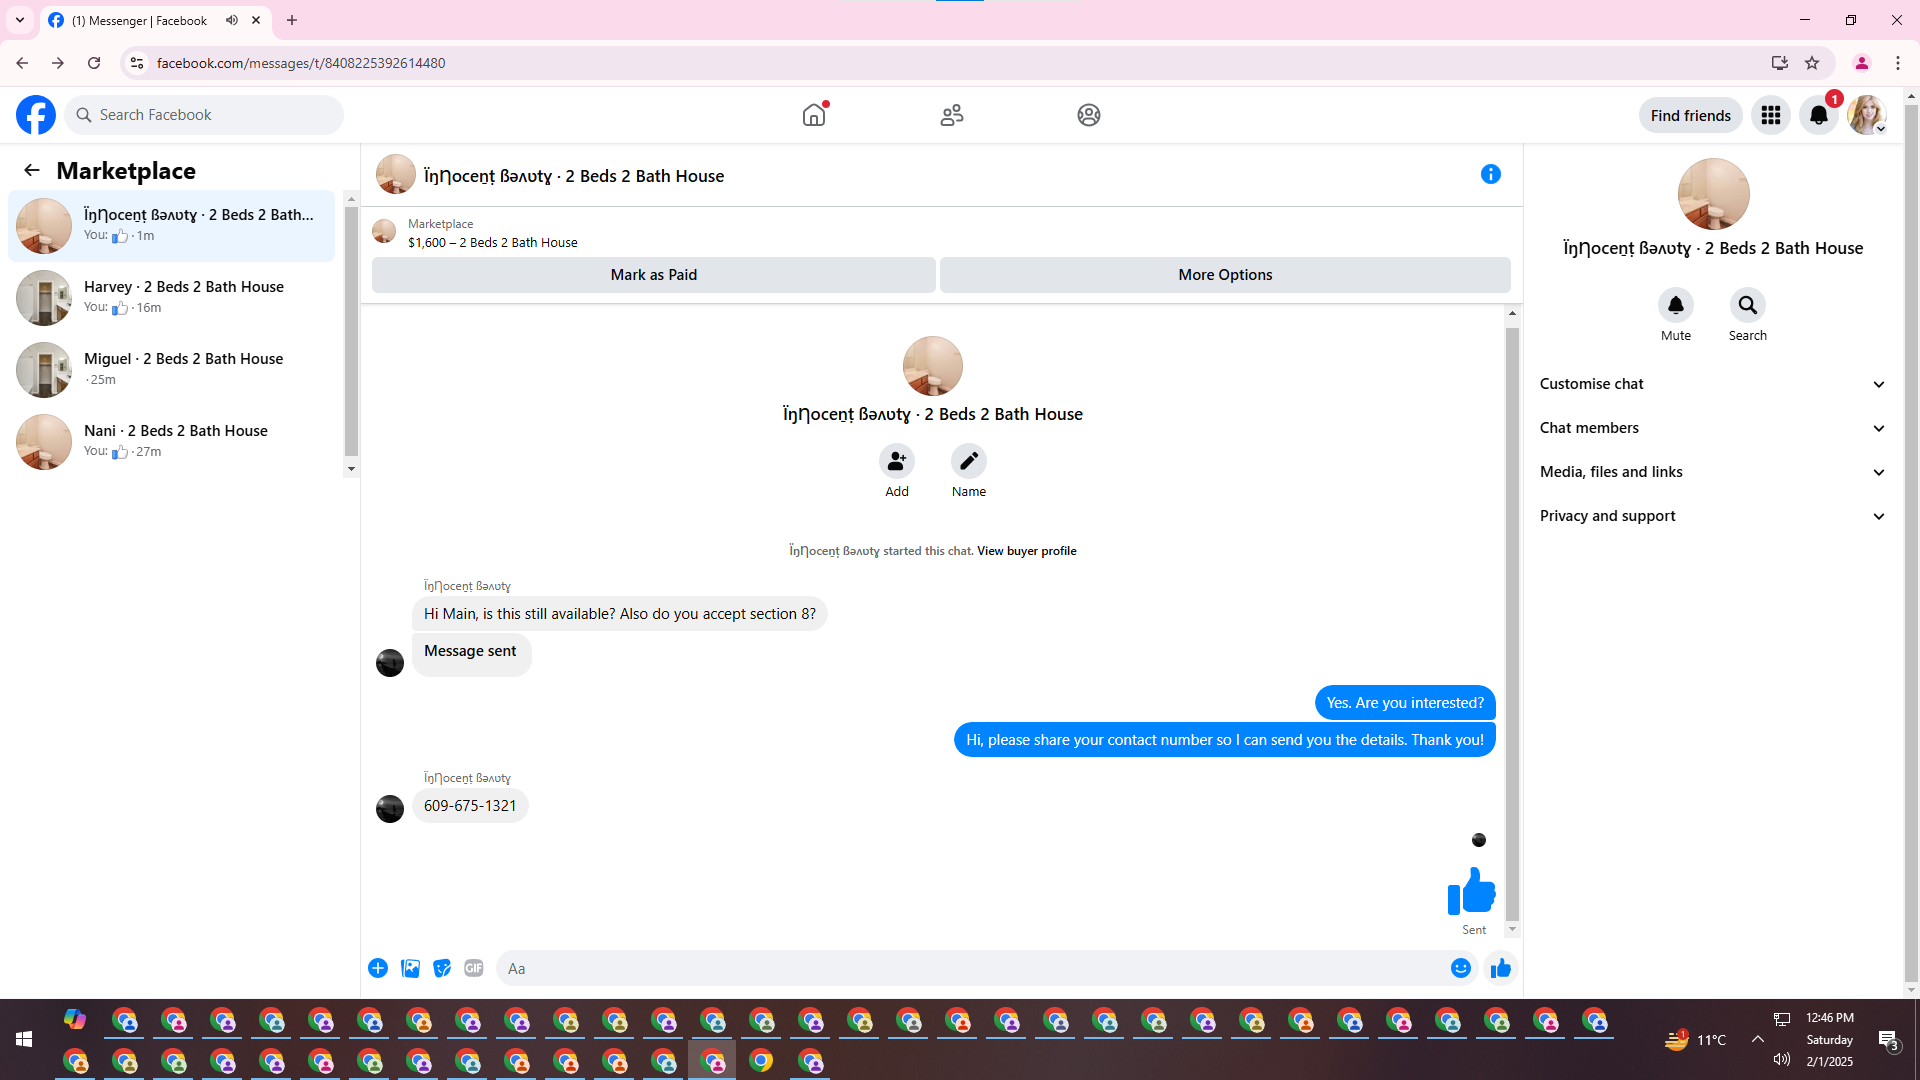The width and height of the screenshot is (1920, 1080).
Task: Open the View buyer profile link
Action: click(1026, 551)
